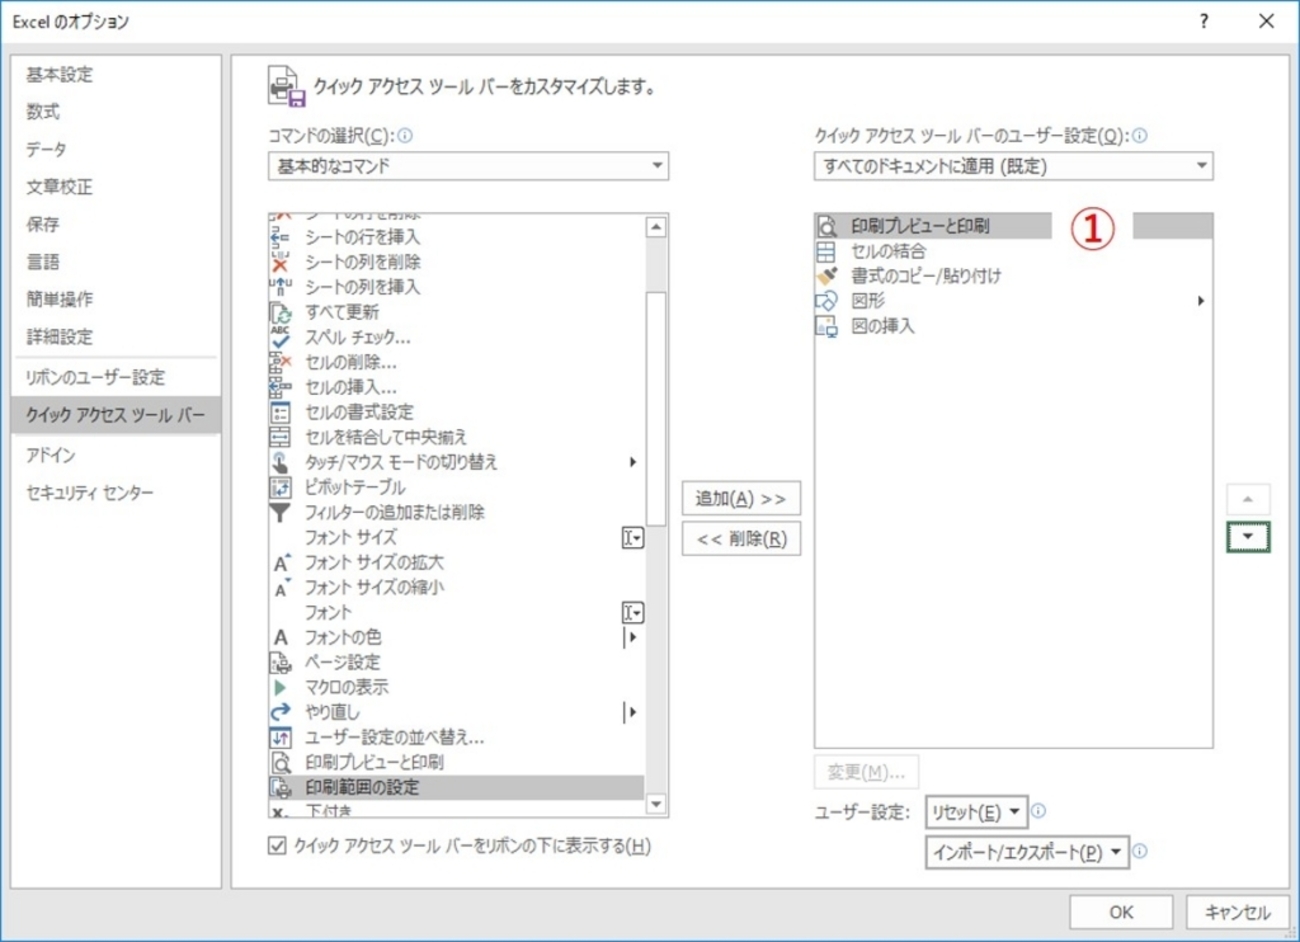Click the シートの行を挿入 command icon
This screenshot has width=1300, height=942.
point(280,237)
